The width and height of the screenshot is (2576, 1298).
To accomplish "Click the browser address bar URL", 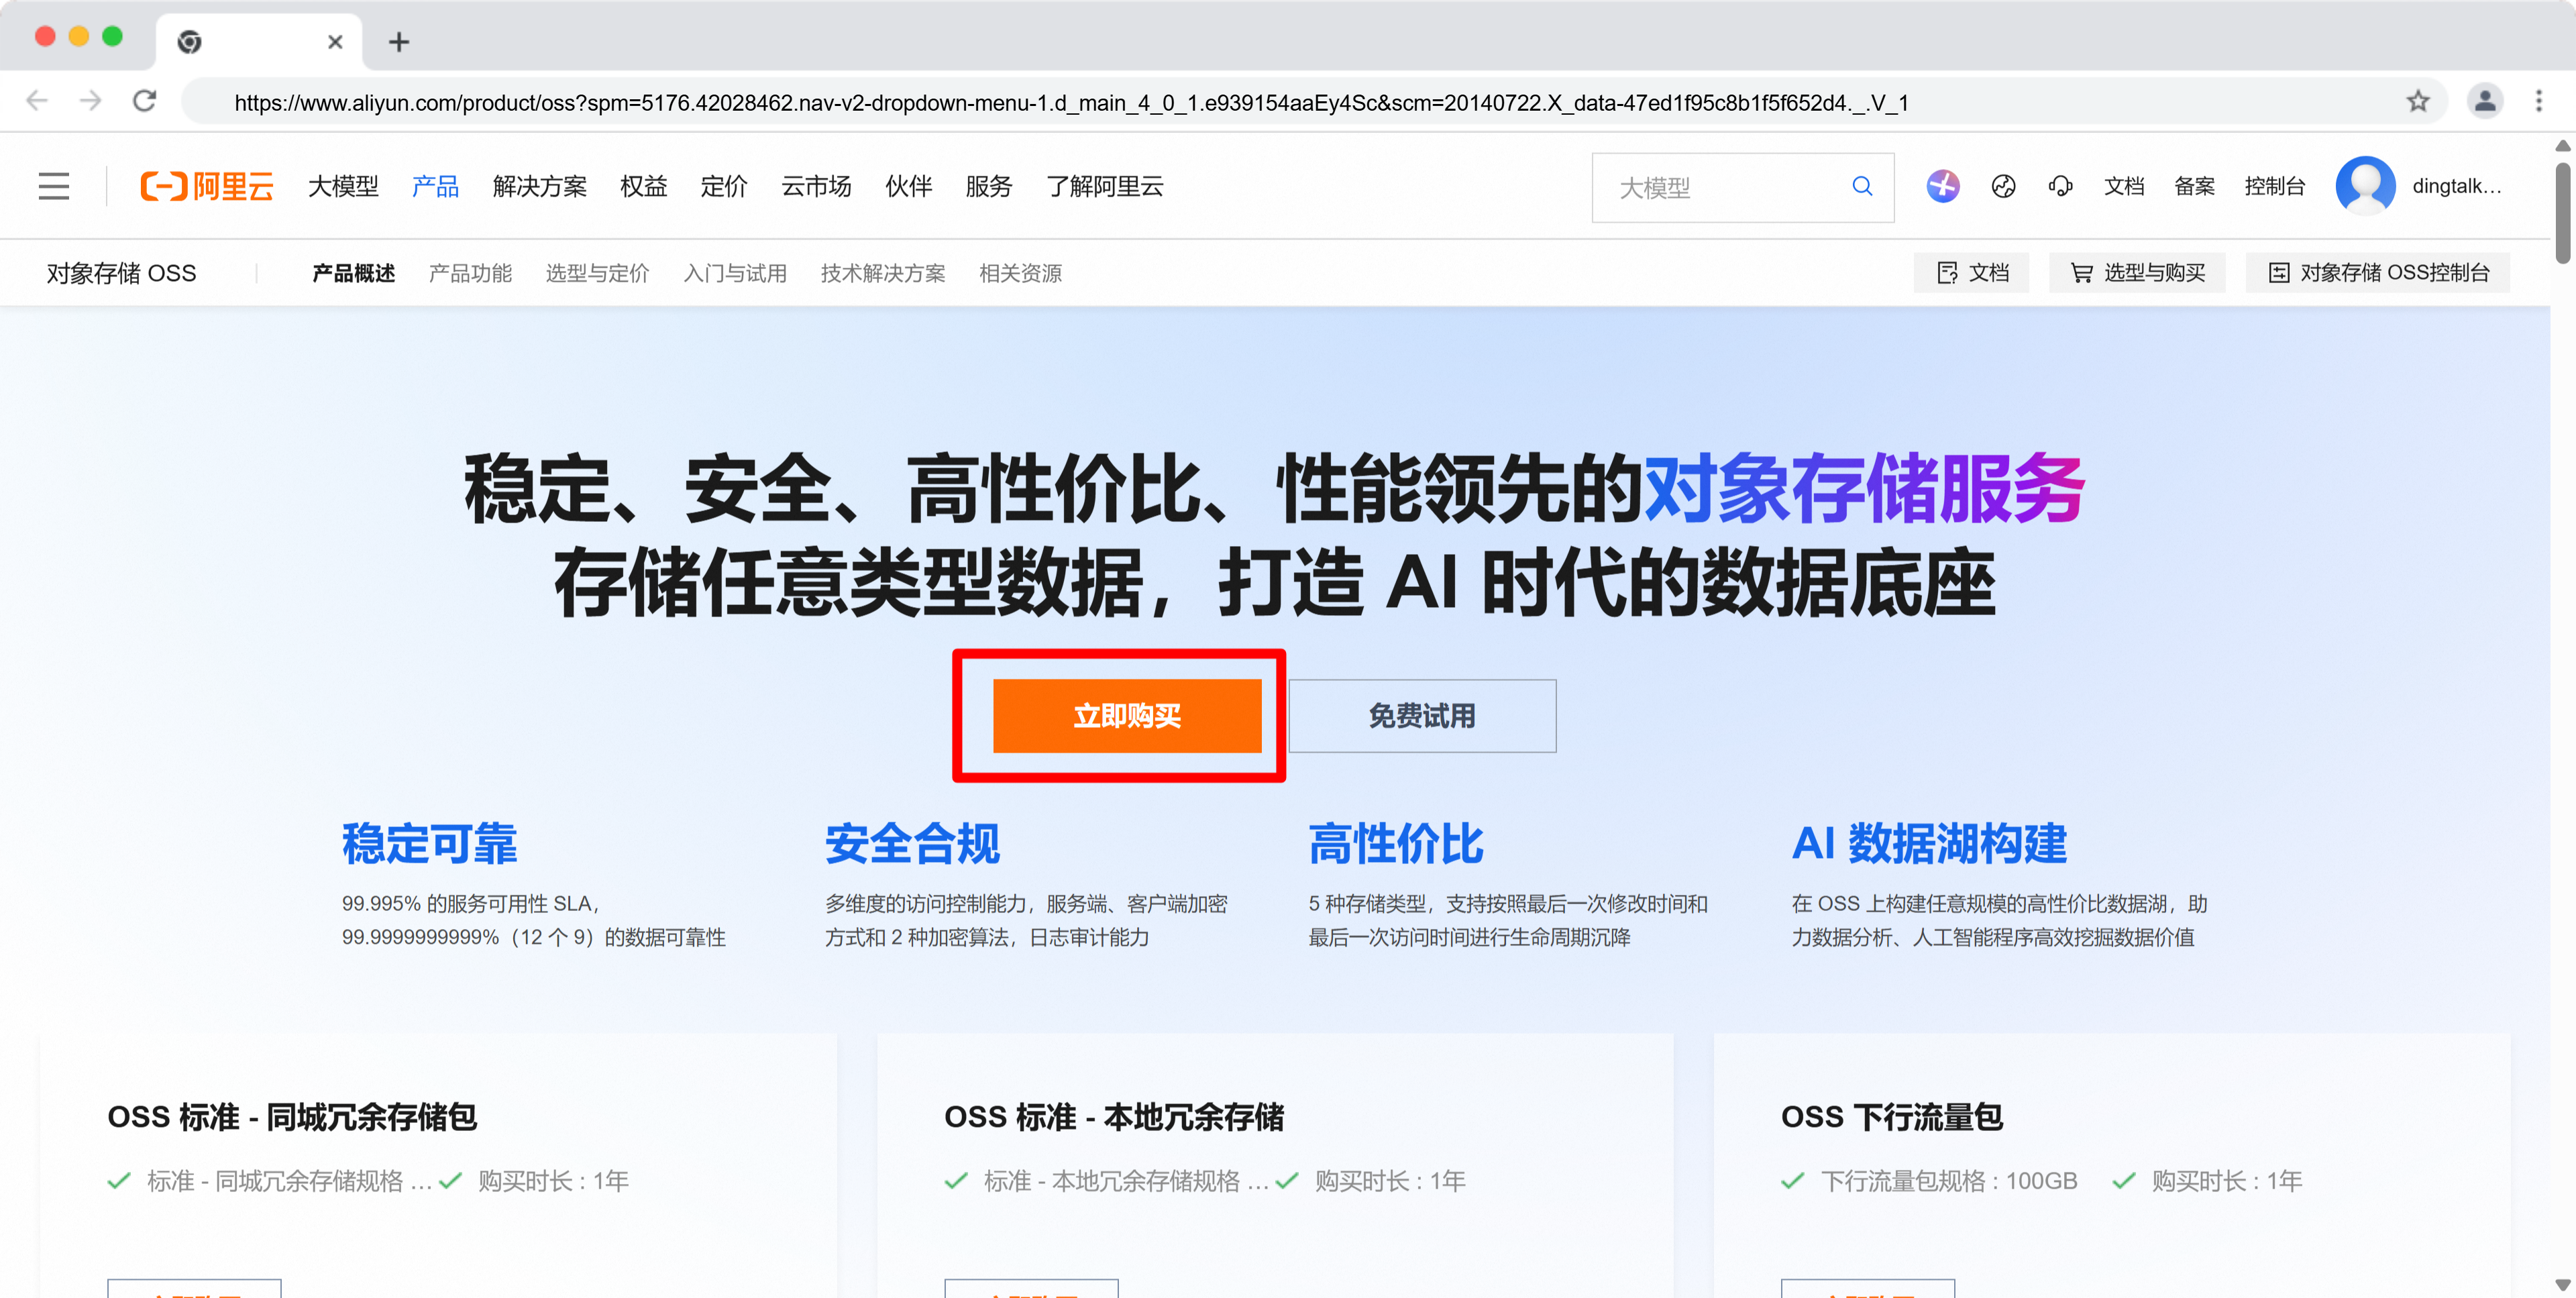I will coord(1071,102).
